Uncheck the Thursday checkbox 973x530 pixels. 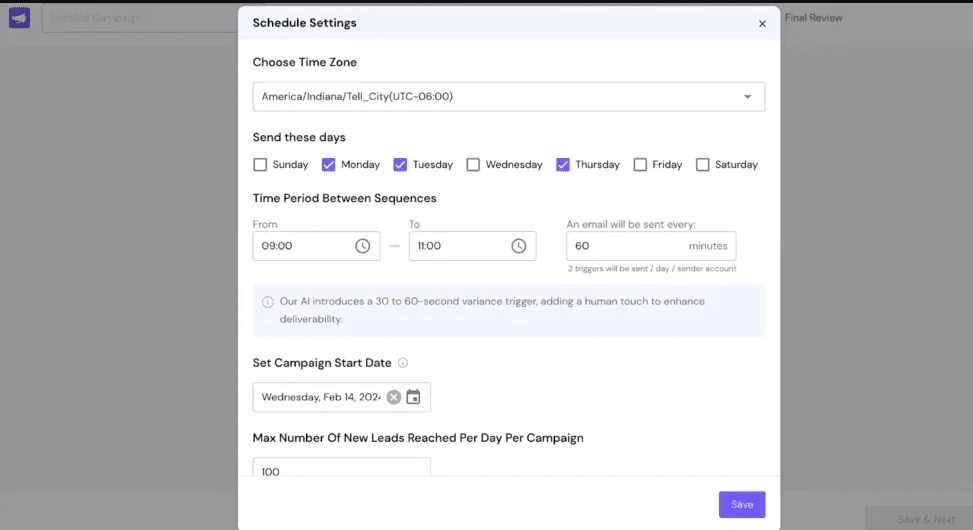[563, 165]
